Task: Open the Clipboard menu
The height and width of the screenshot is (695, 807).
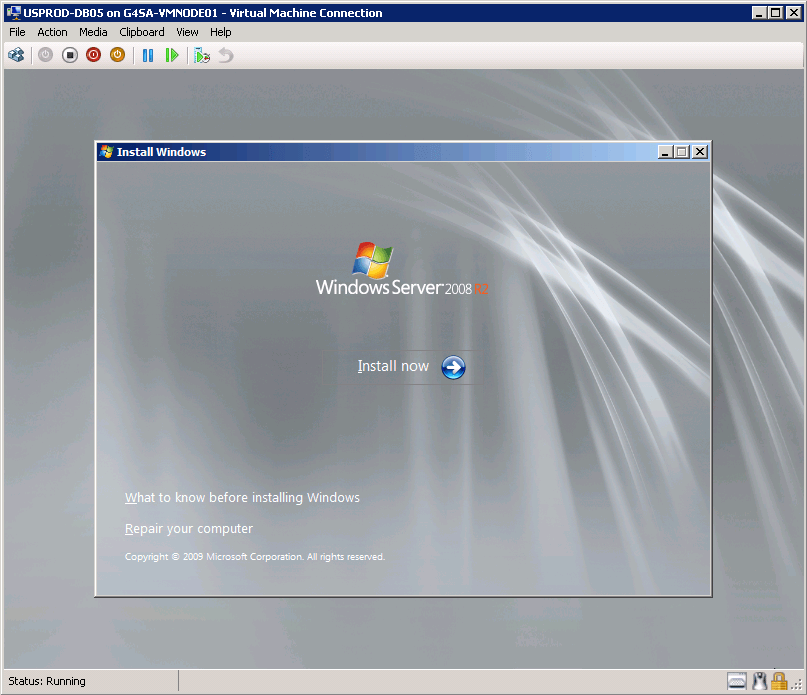Action: (141, 32)
